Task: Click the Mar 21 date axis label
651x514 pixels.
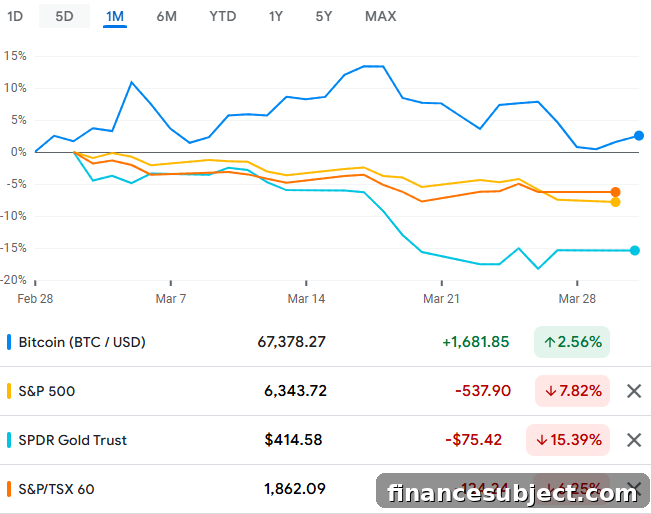Action: click(441, 299)
